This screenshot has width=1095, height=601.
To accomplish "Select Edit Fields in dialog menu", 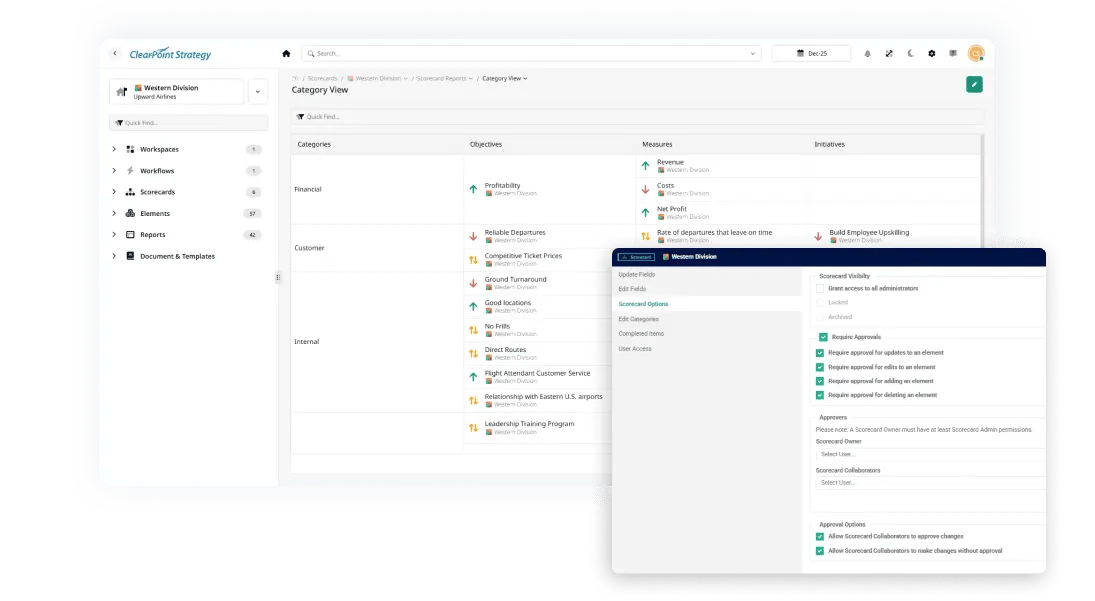I will (x=632, y=289).
